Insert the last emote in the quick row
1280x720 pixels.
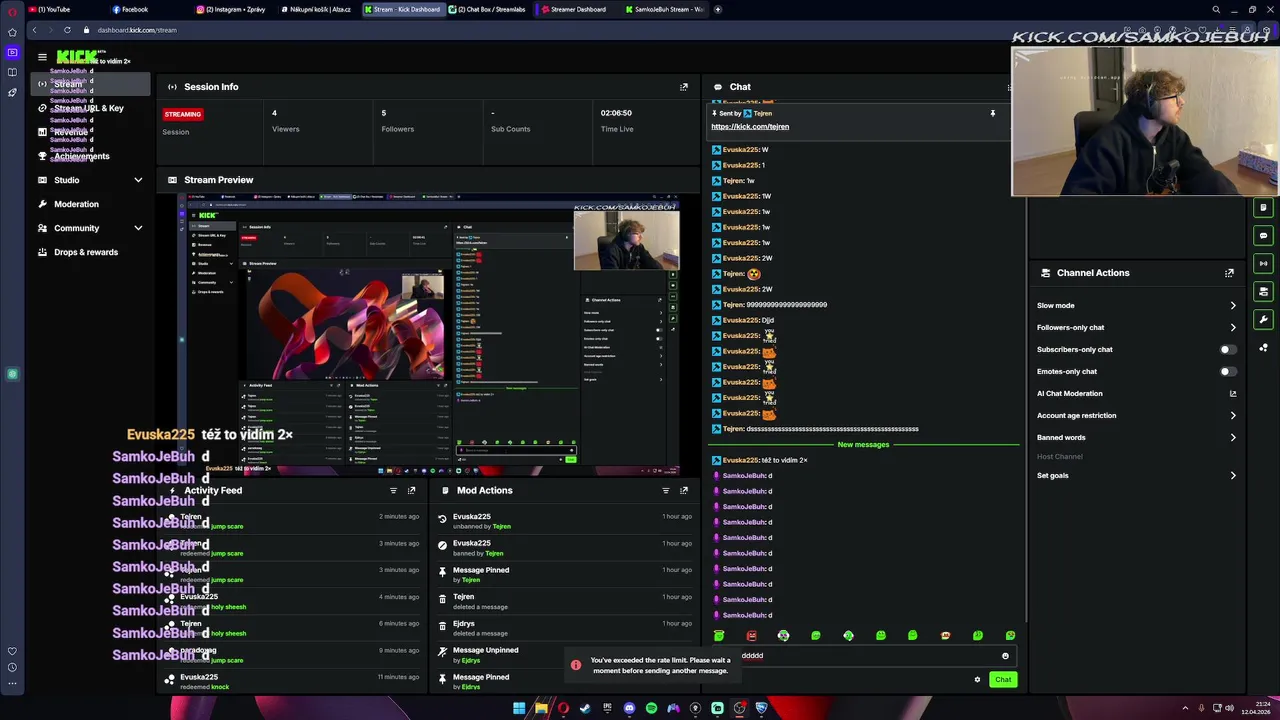pos(1010,636)
